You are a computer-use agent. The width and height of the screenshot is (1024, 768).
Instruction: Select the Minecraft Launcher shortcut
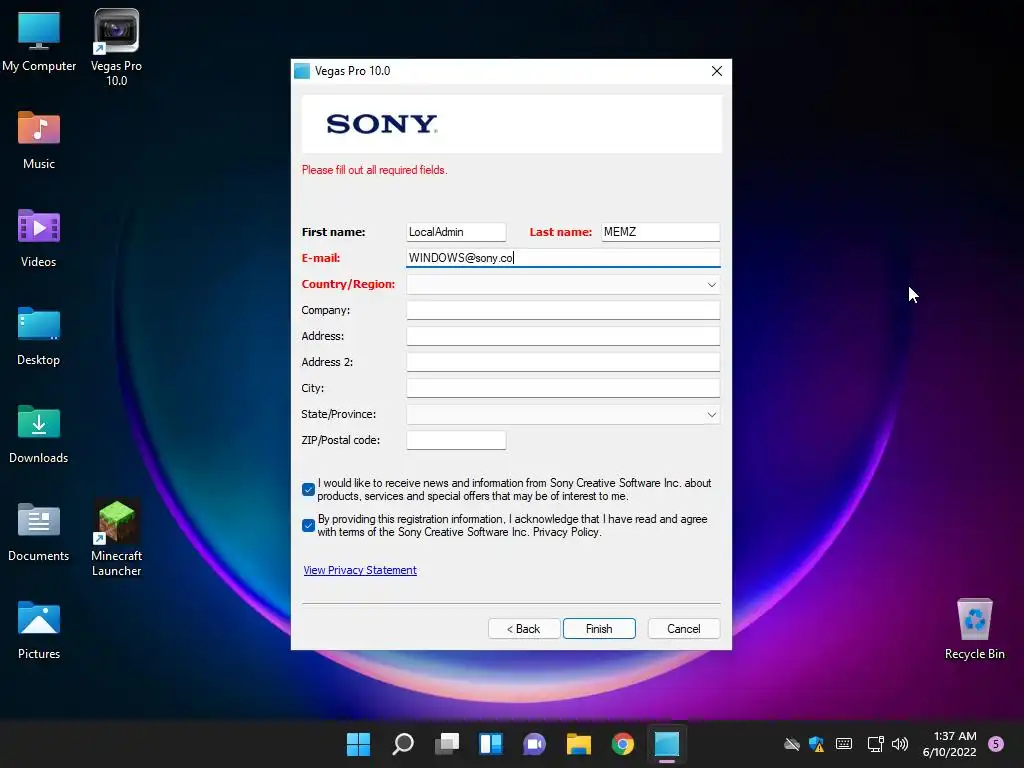116,538
